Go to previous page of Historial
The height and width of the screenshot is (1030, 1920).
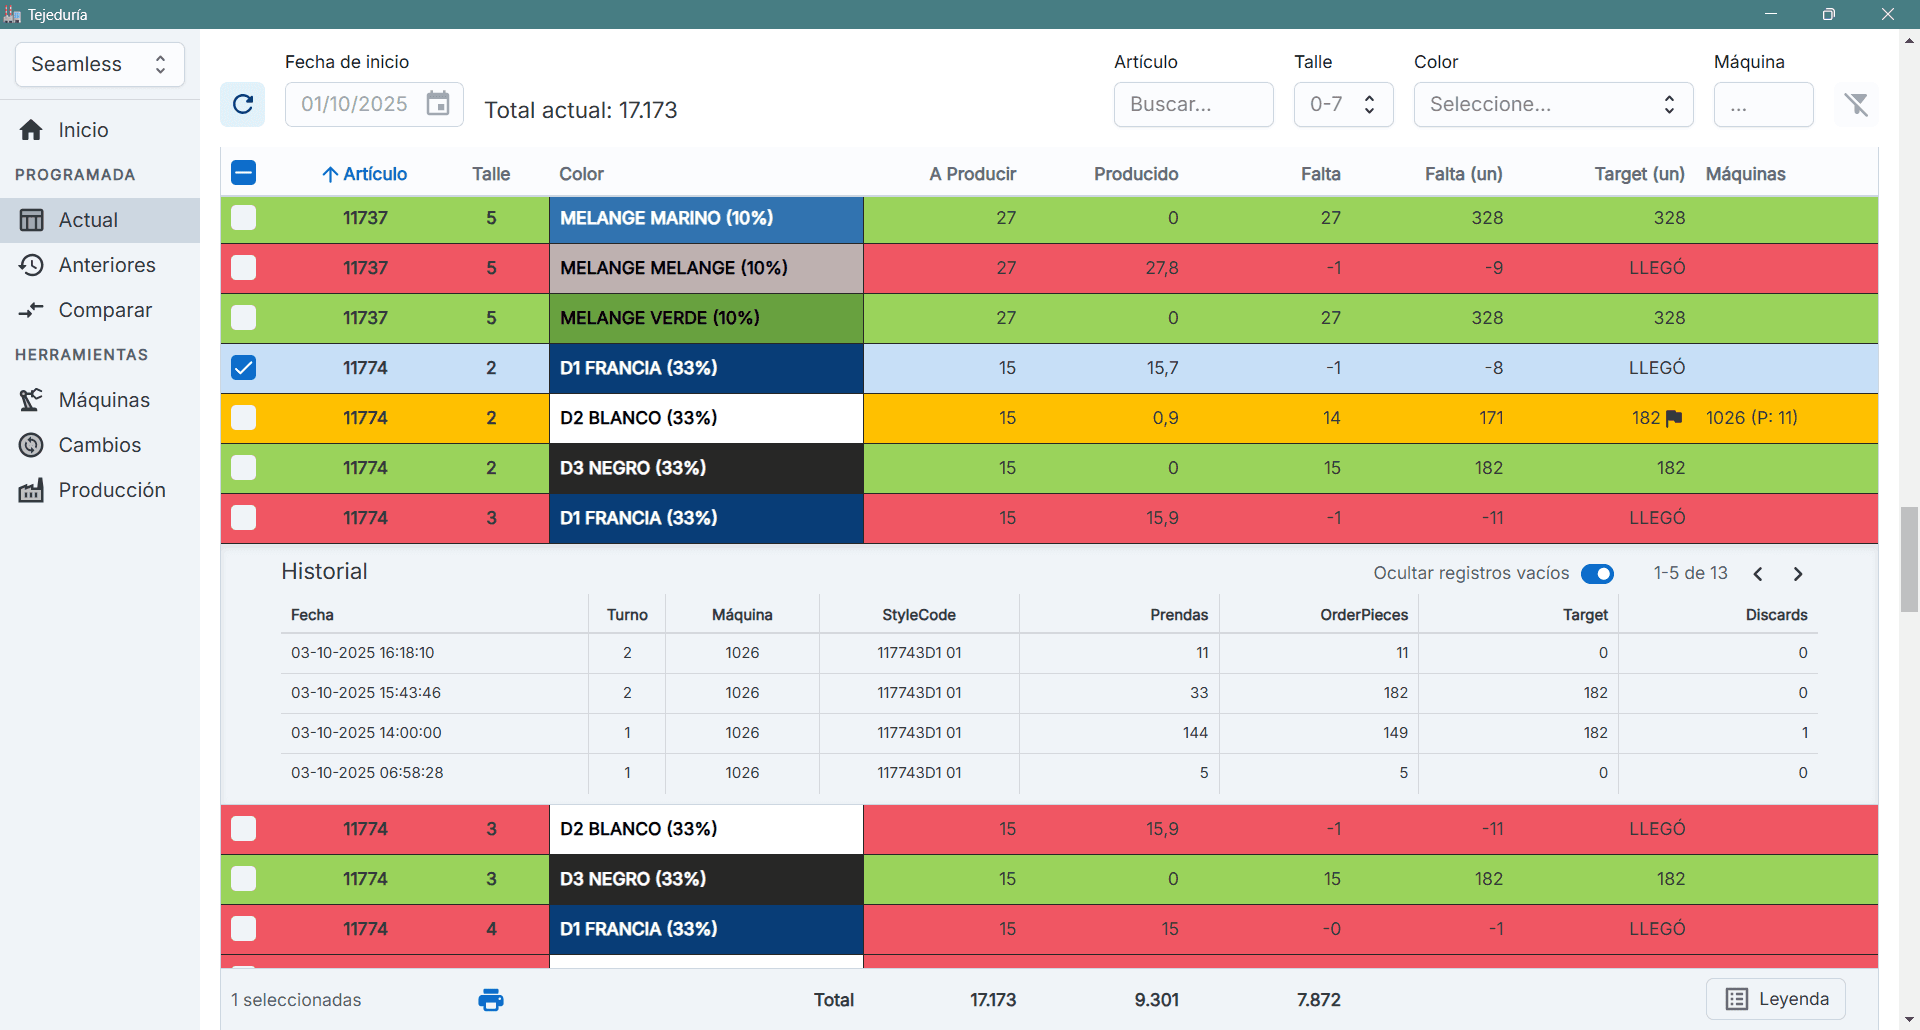pyautogui.click(x=1758, y=574)
